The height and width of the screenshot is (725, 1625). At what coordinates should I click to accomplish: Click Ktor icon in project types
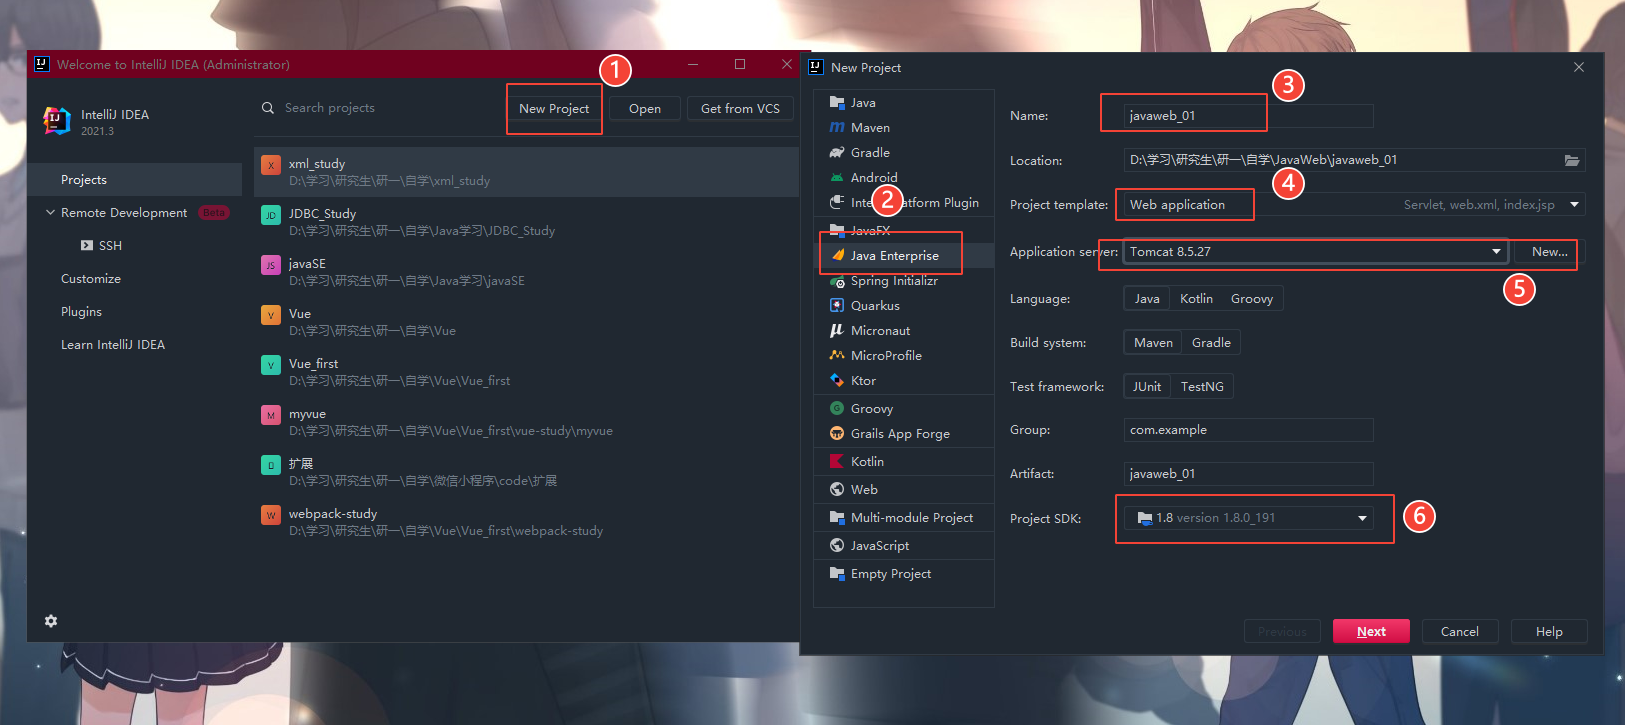click(837, 381)
